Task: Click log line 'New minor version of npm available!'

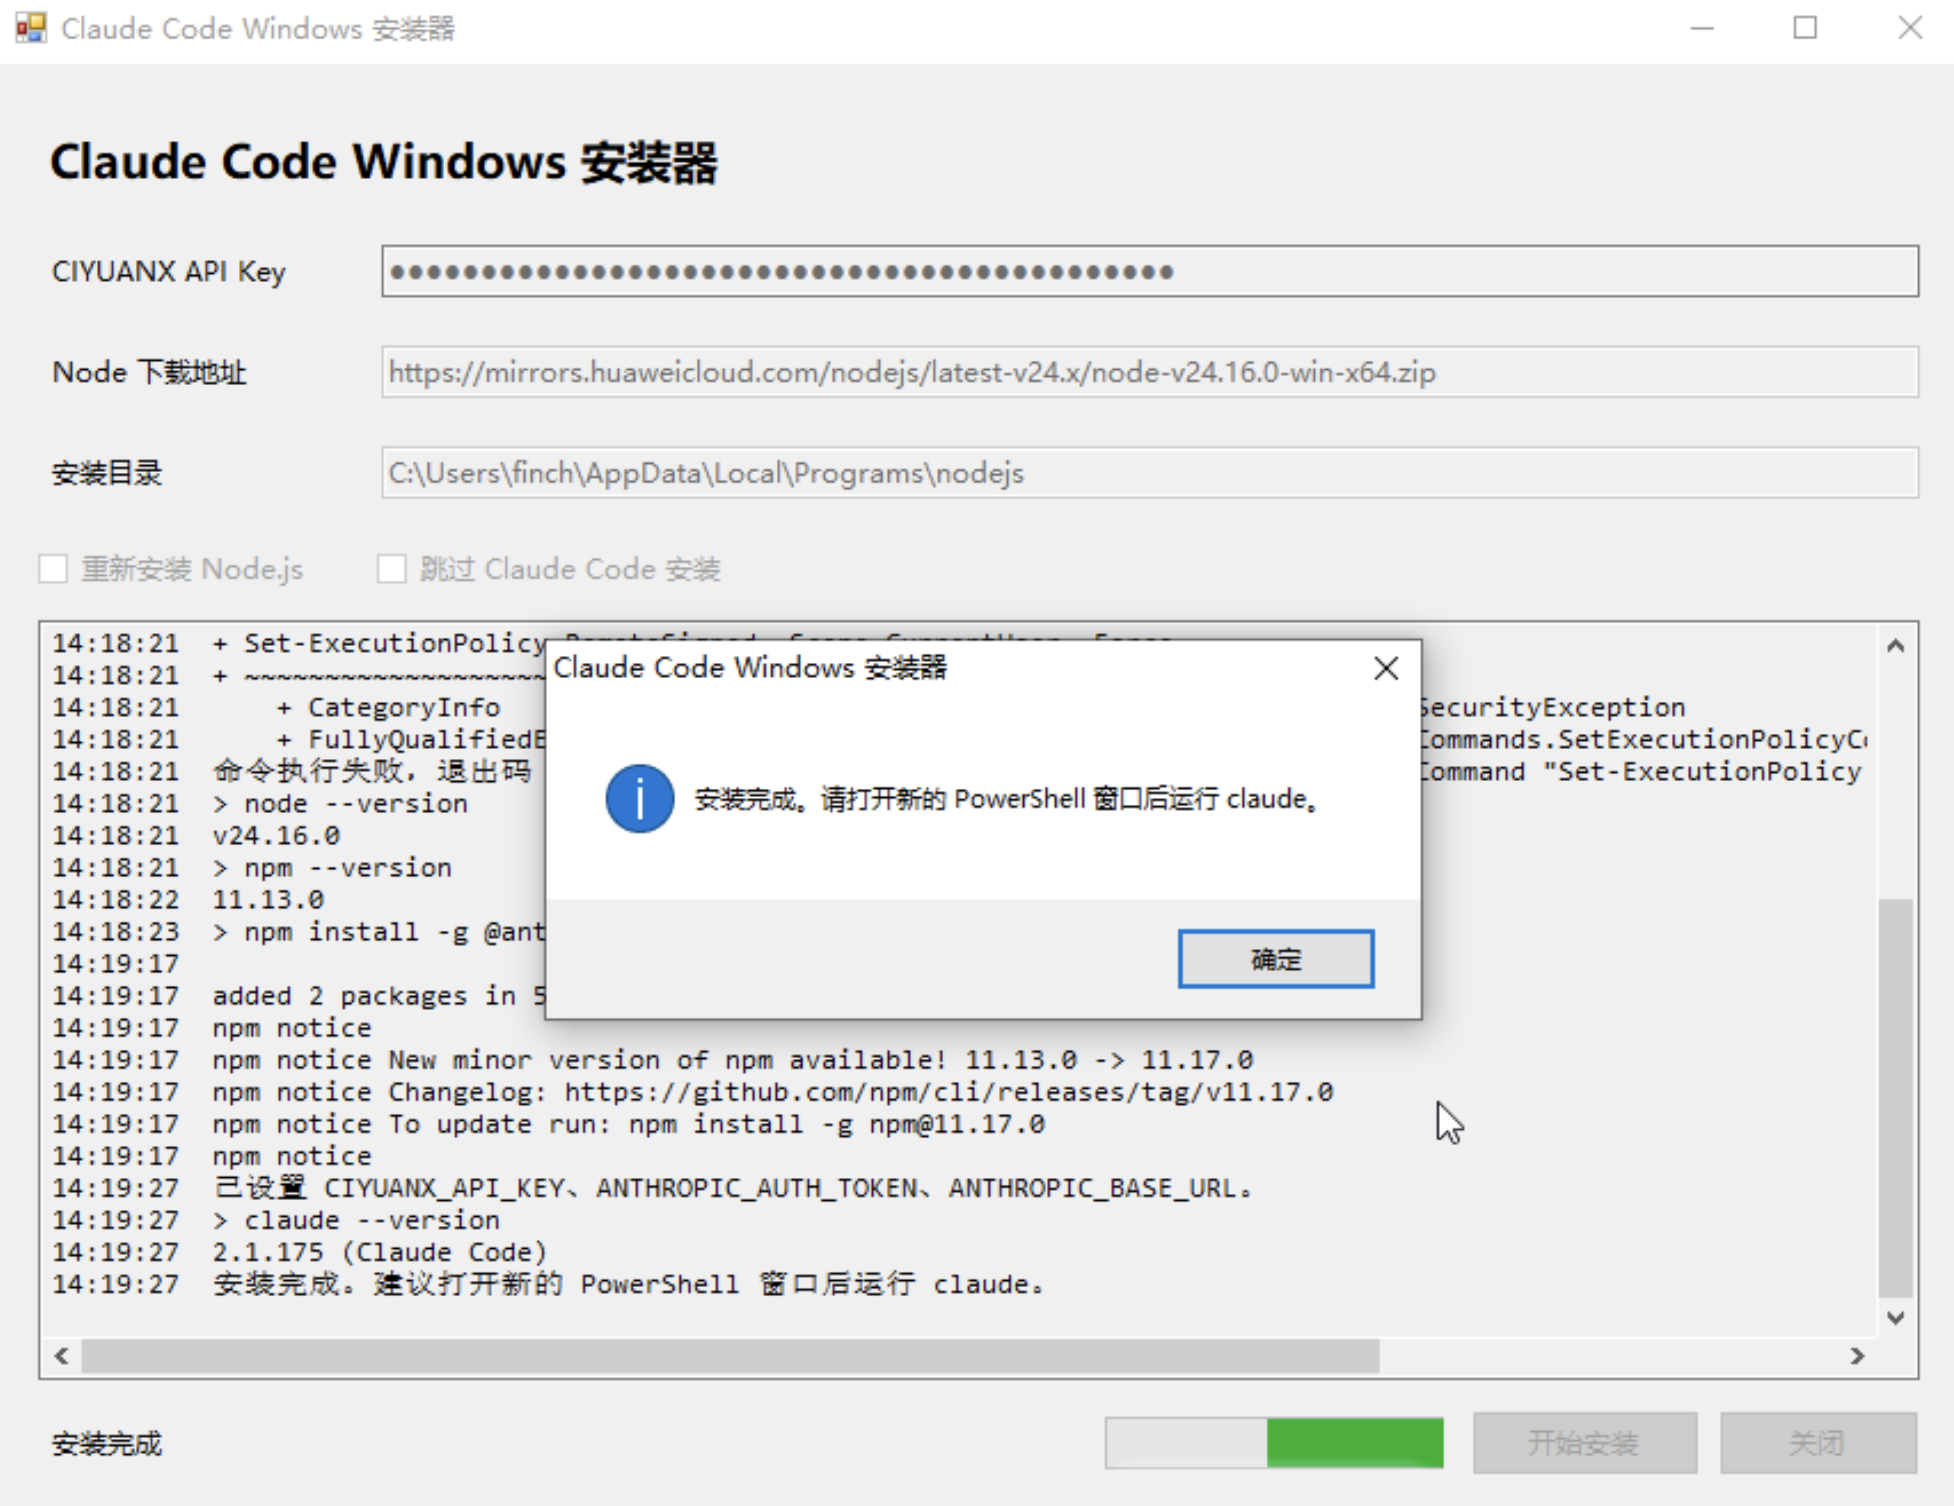Action: [733, 1060]
